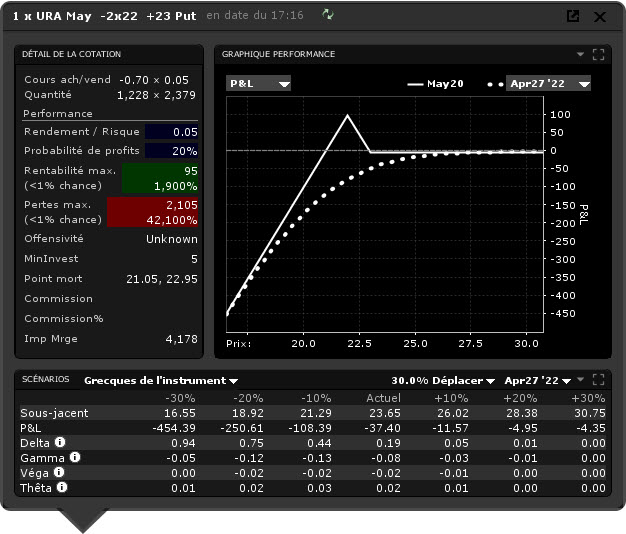Click the P&L row label in scenarios
Viewport: 626px width, 534px height.
click(30, 428)
